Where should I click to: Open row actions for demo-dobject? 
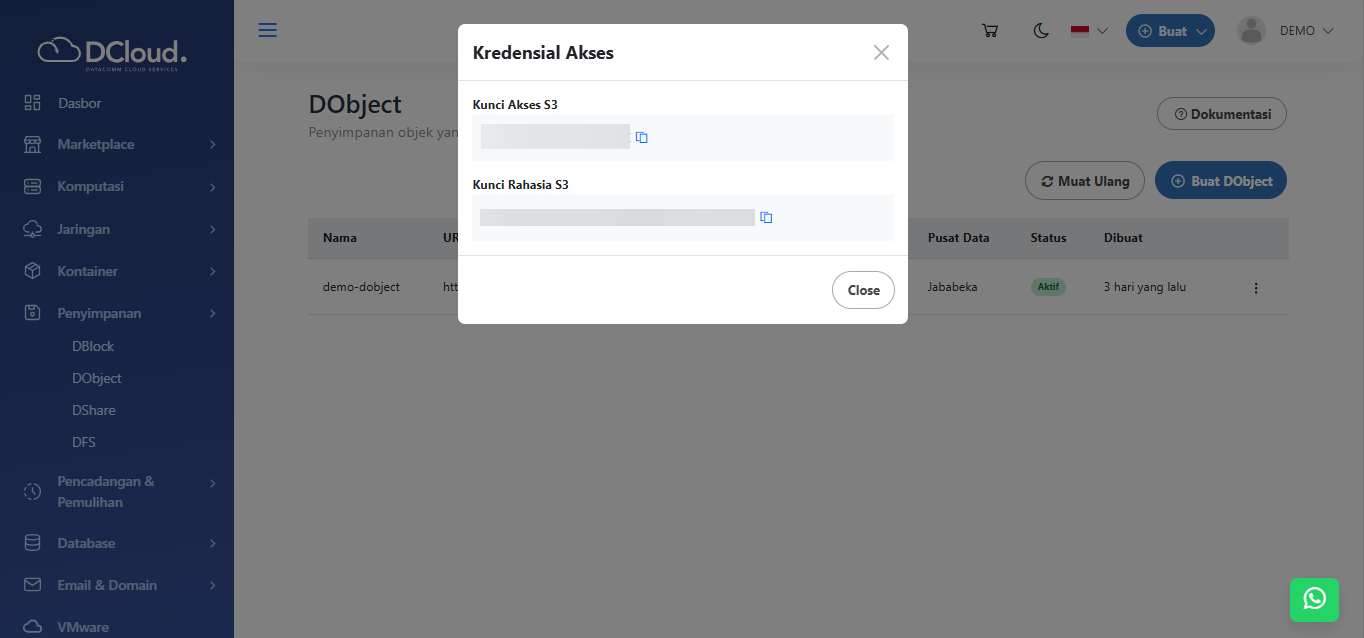point(1256,288)
